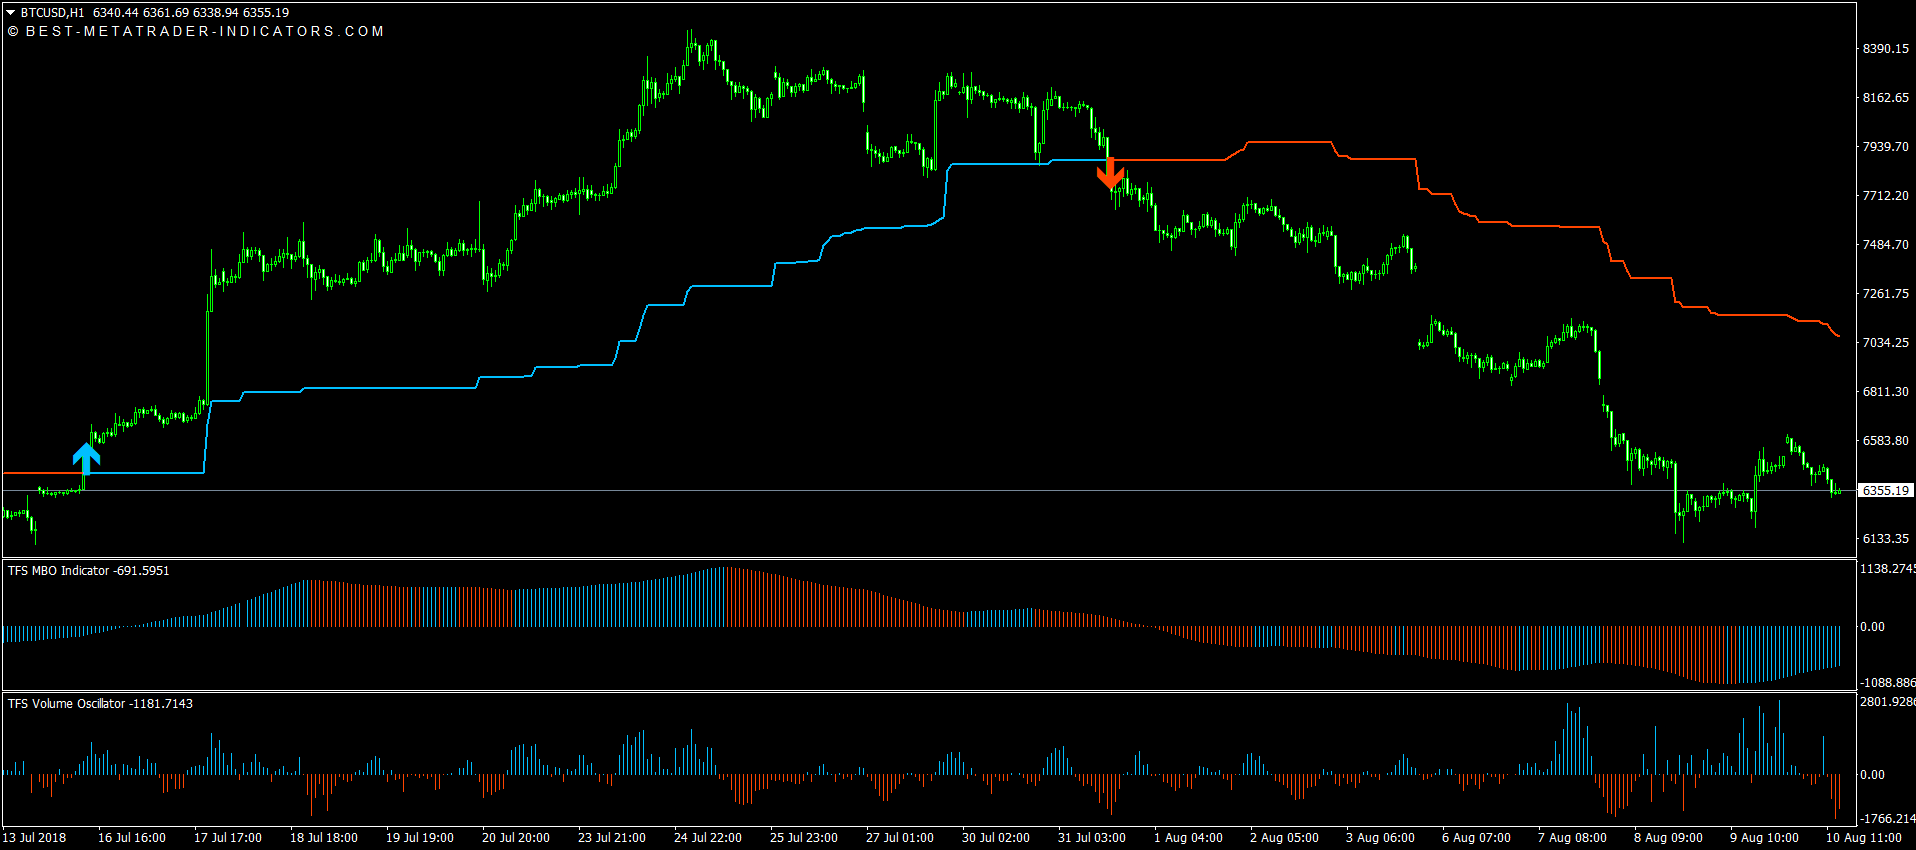Screen dimensions: 1916x850
Task: Select the 13 Jul 2018 date label
Action: tap(35, 838)
